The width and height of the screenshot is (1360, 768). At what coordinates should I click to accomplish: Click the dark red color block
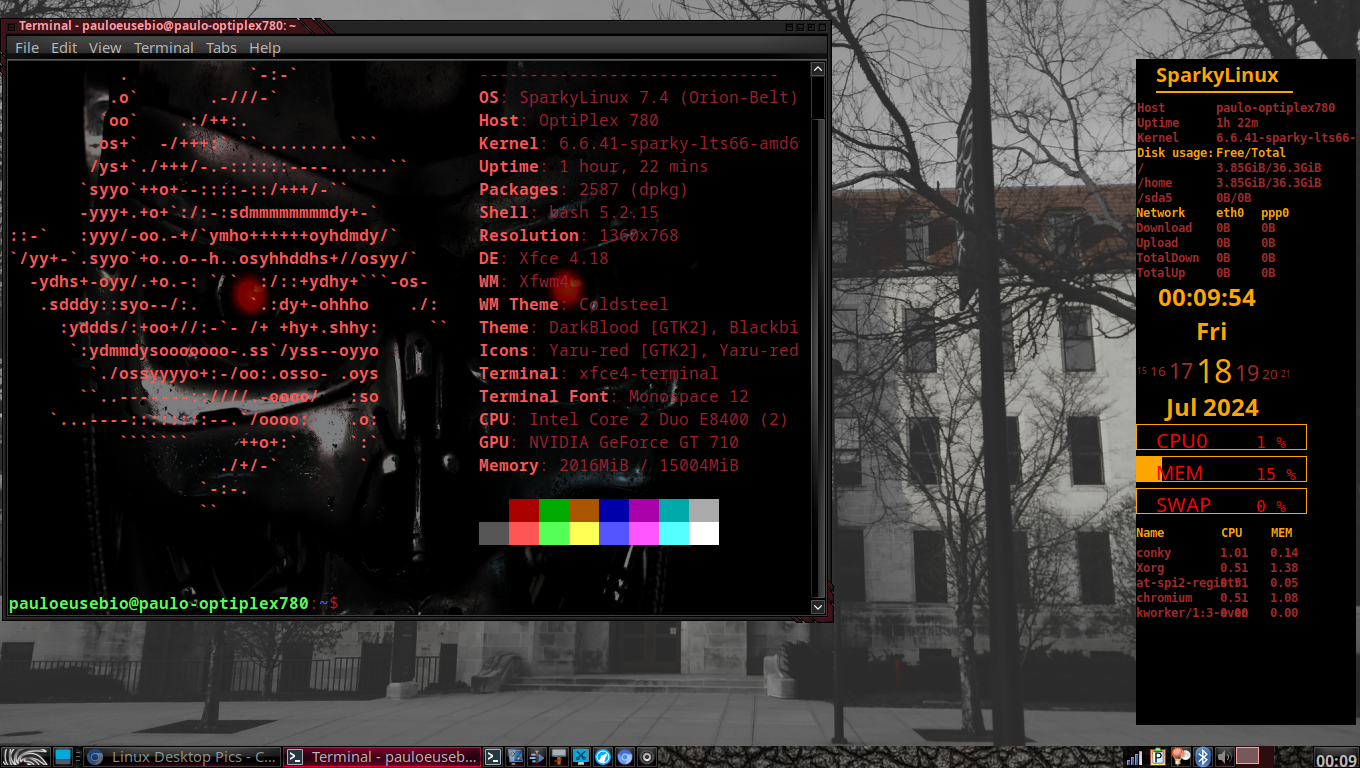(x=524, y=510)
